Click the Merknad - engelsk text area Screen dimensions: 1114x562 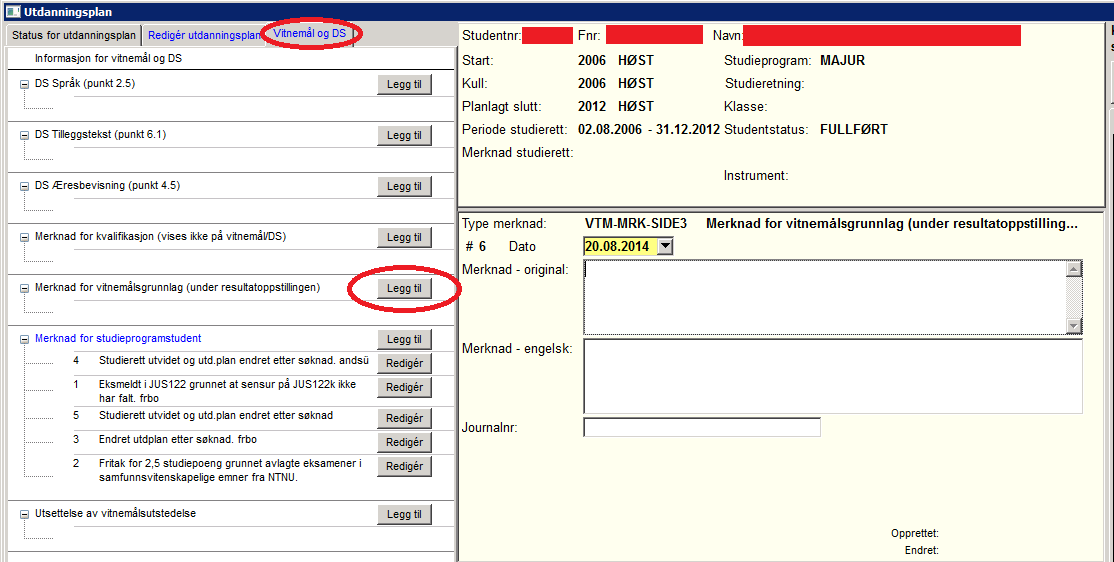pyautogui.click(x=832, y=375)
